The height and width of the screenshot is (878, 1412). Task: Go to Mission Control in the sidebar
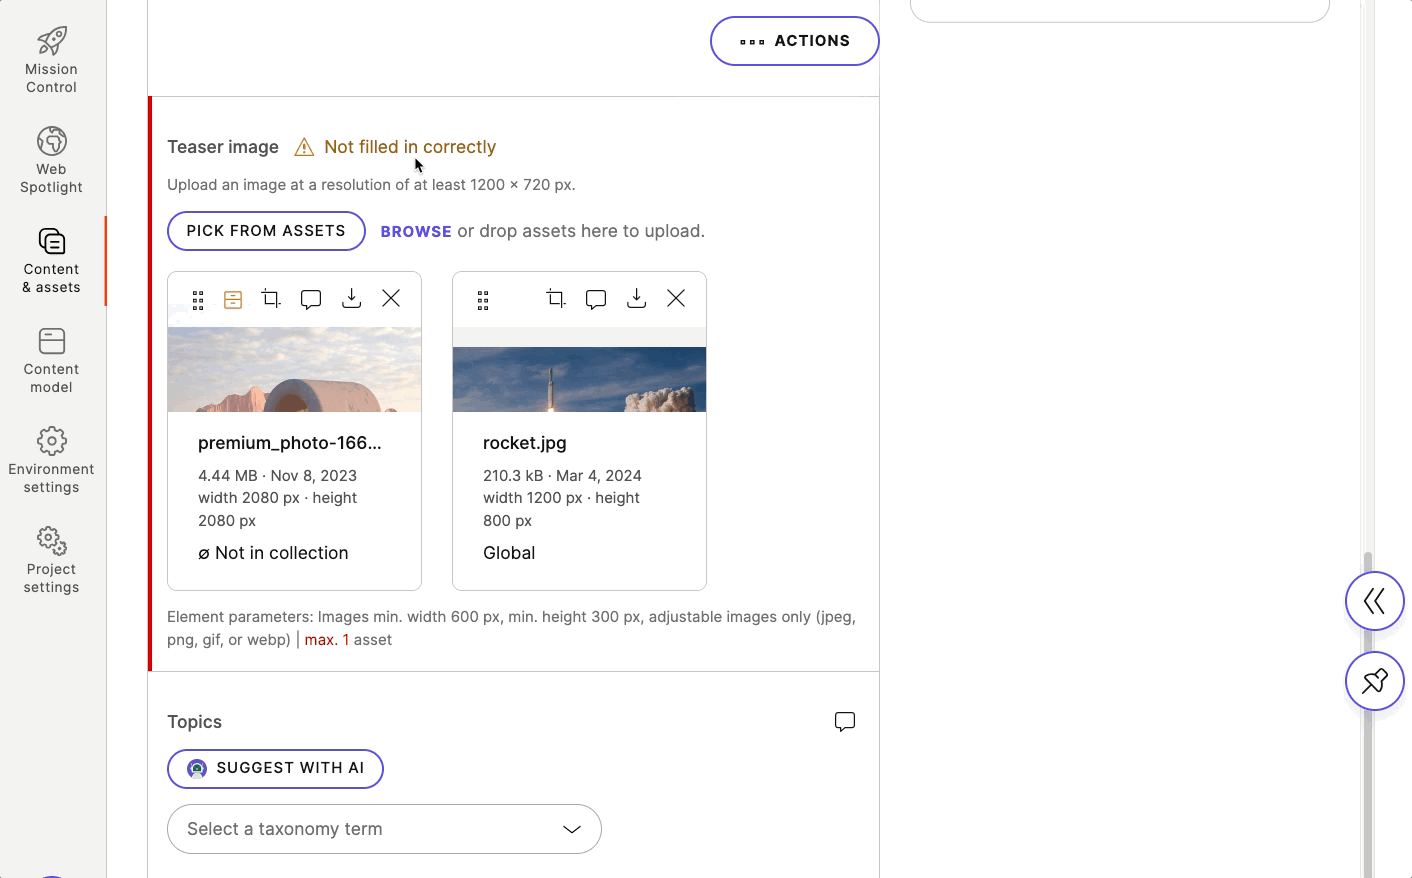click(51, 58)
